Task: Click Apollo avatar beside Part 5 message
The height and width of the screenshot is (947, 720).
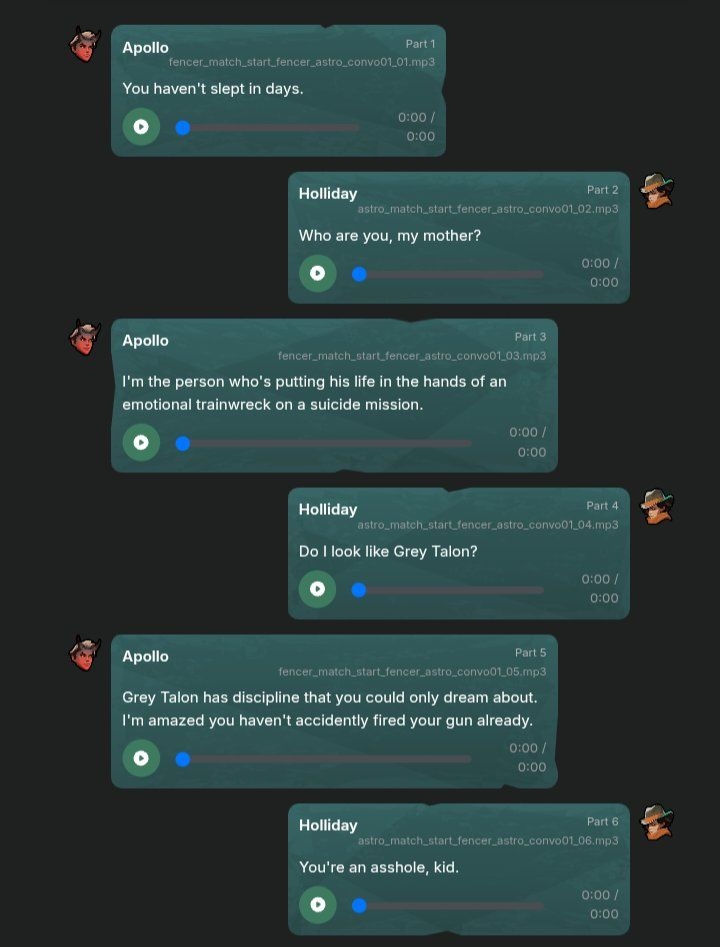Action: click(x=85, y=653)
